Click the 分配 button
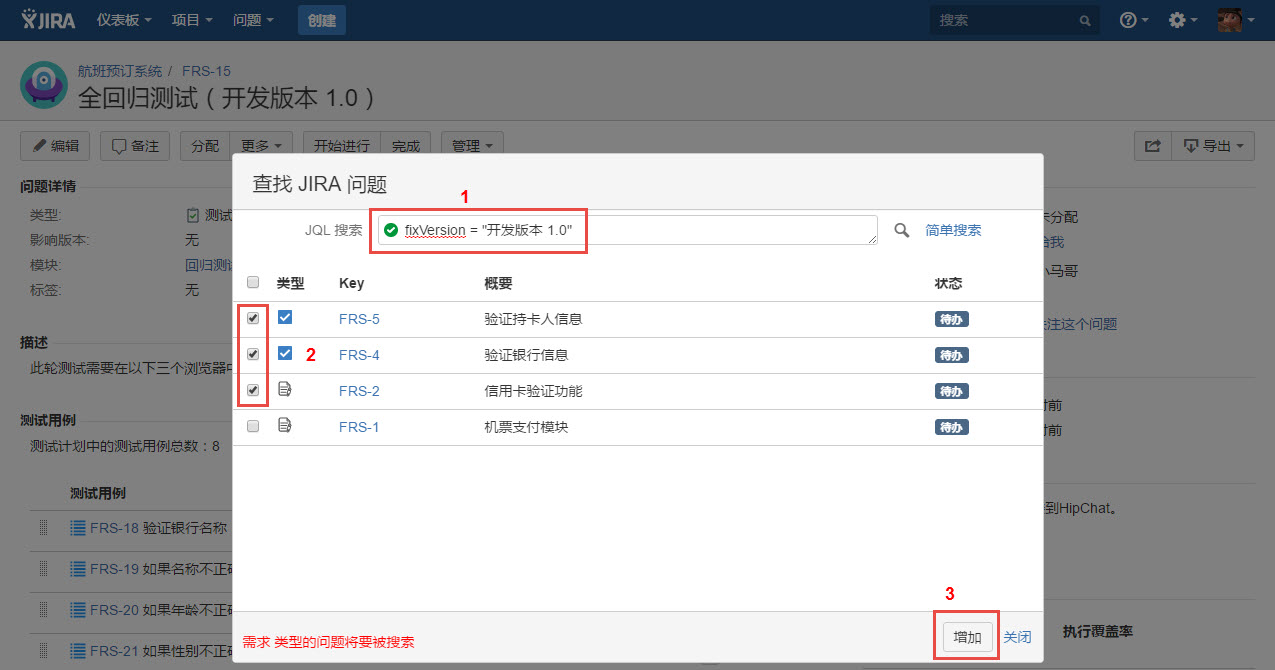Viewport: 1275px width, 670px height. pyautogui.click(x=205, y=146)
